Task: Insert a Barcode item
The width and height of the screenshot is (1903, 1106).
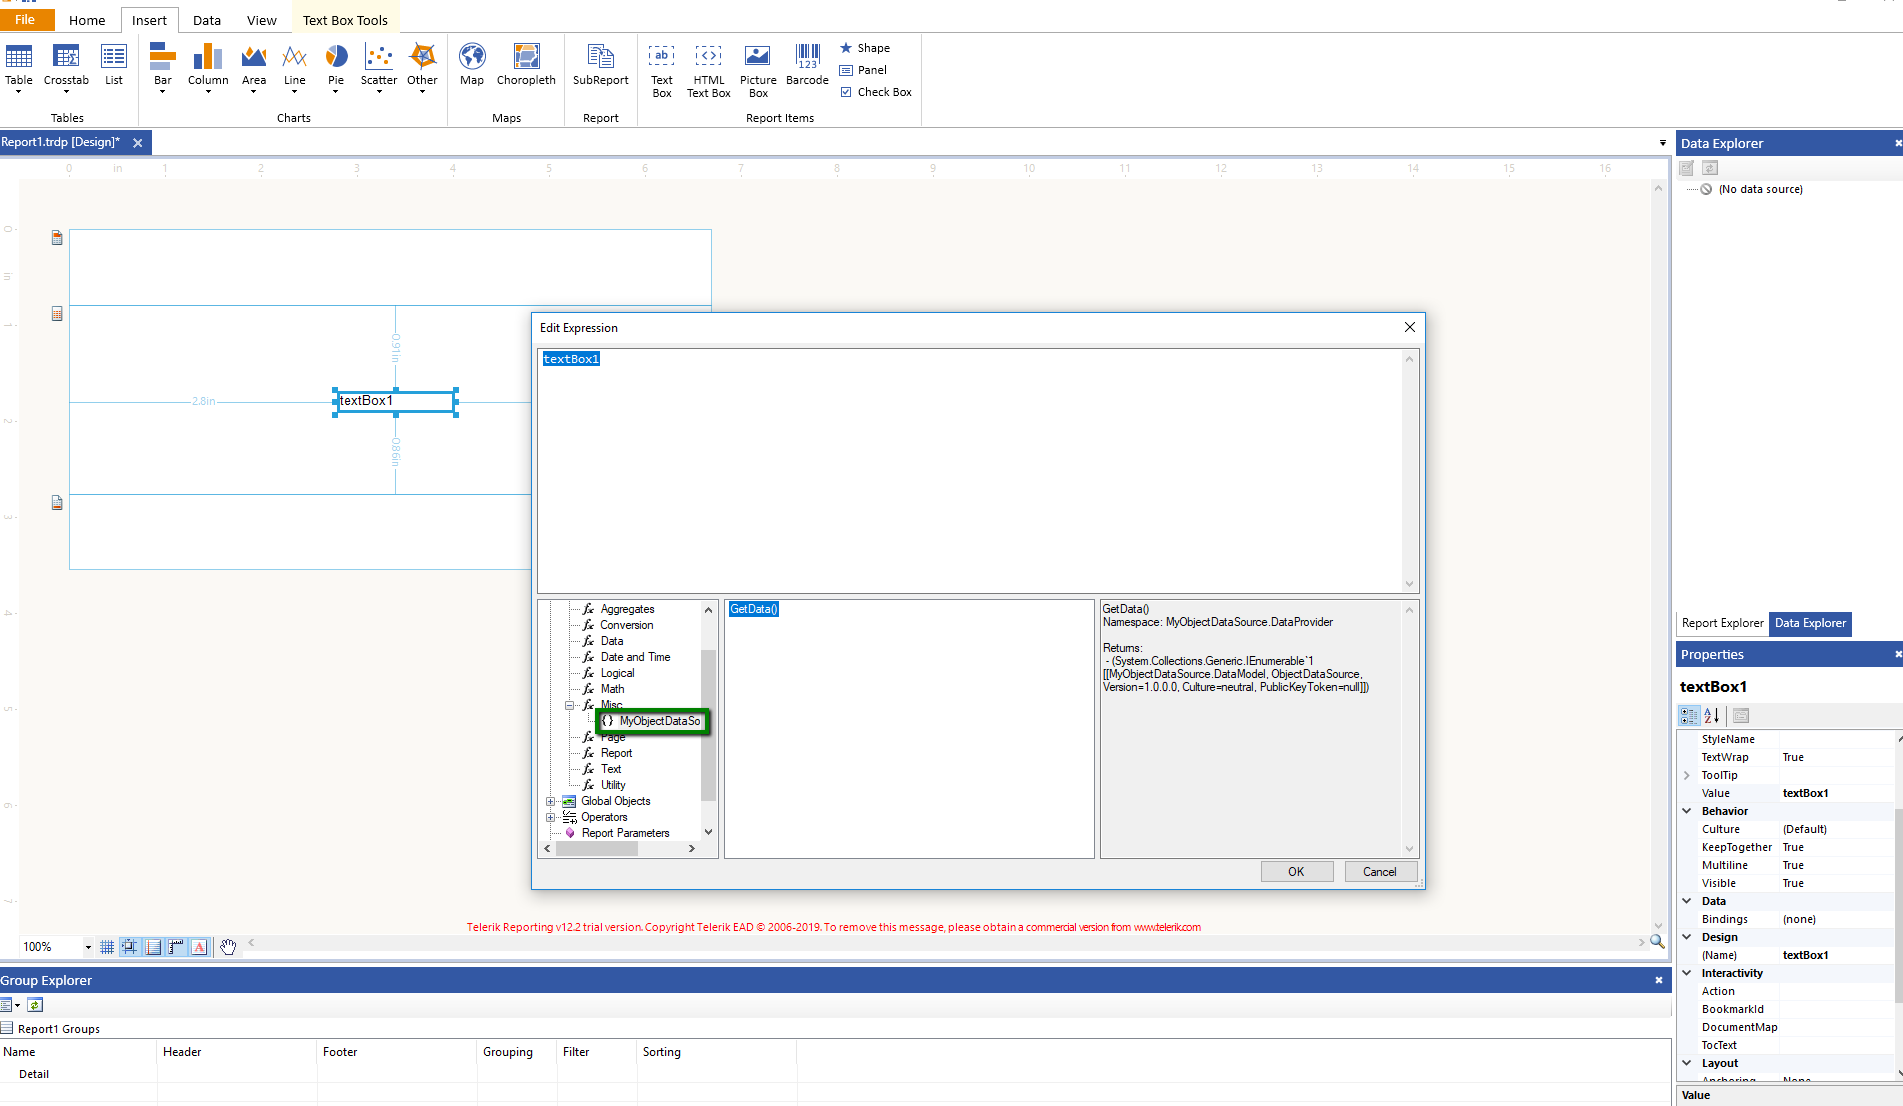Action: point(807,66)
